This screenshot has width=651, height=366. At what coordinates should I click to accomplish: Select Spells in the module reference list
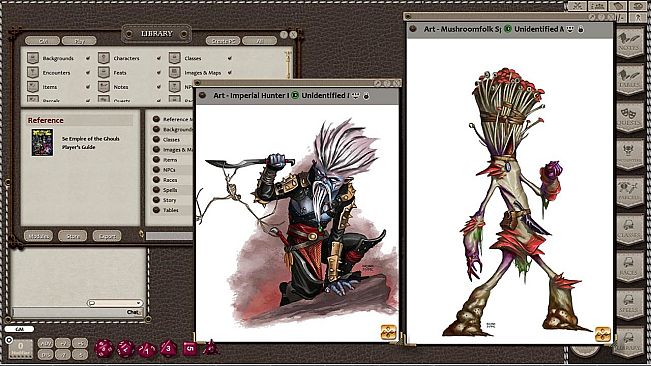pyautogui.click(x=170, y=190)
